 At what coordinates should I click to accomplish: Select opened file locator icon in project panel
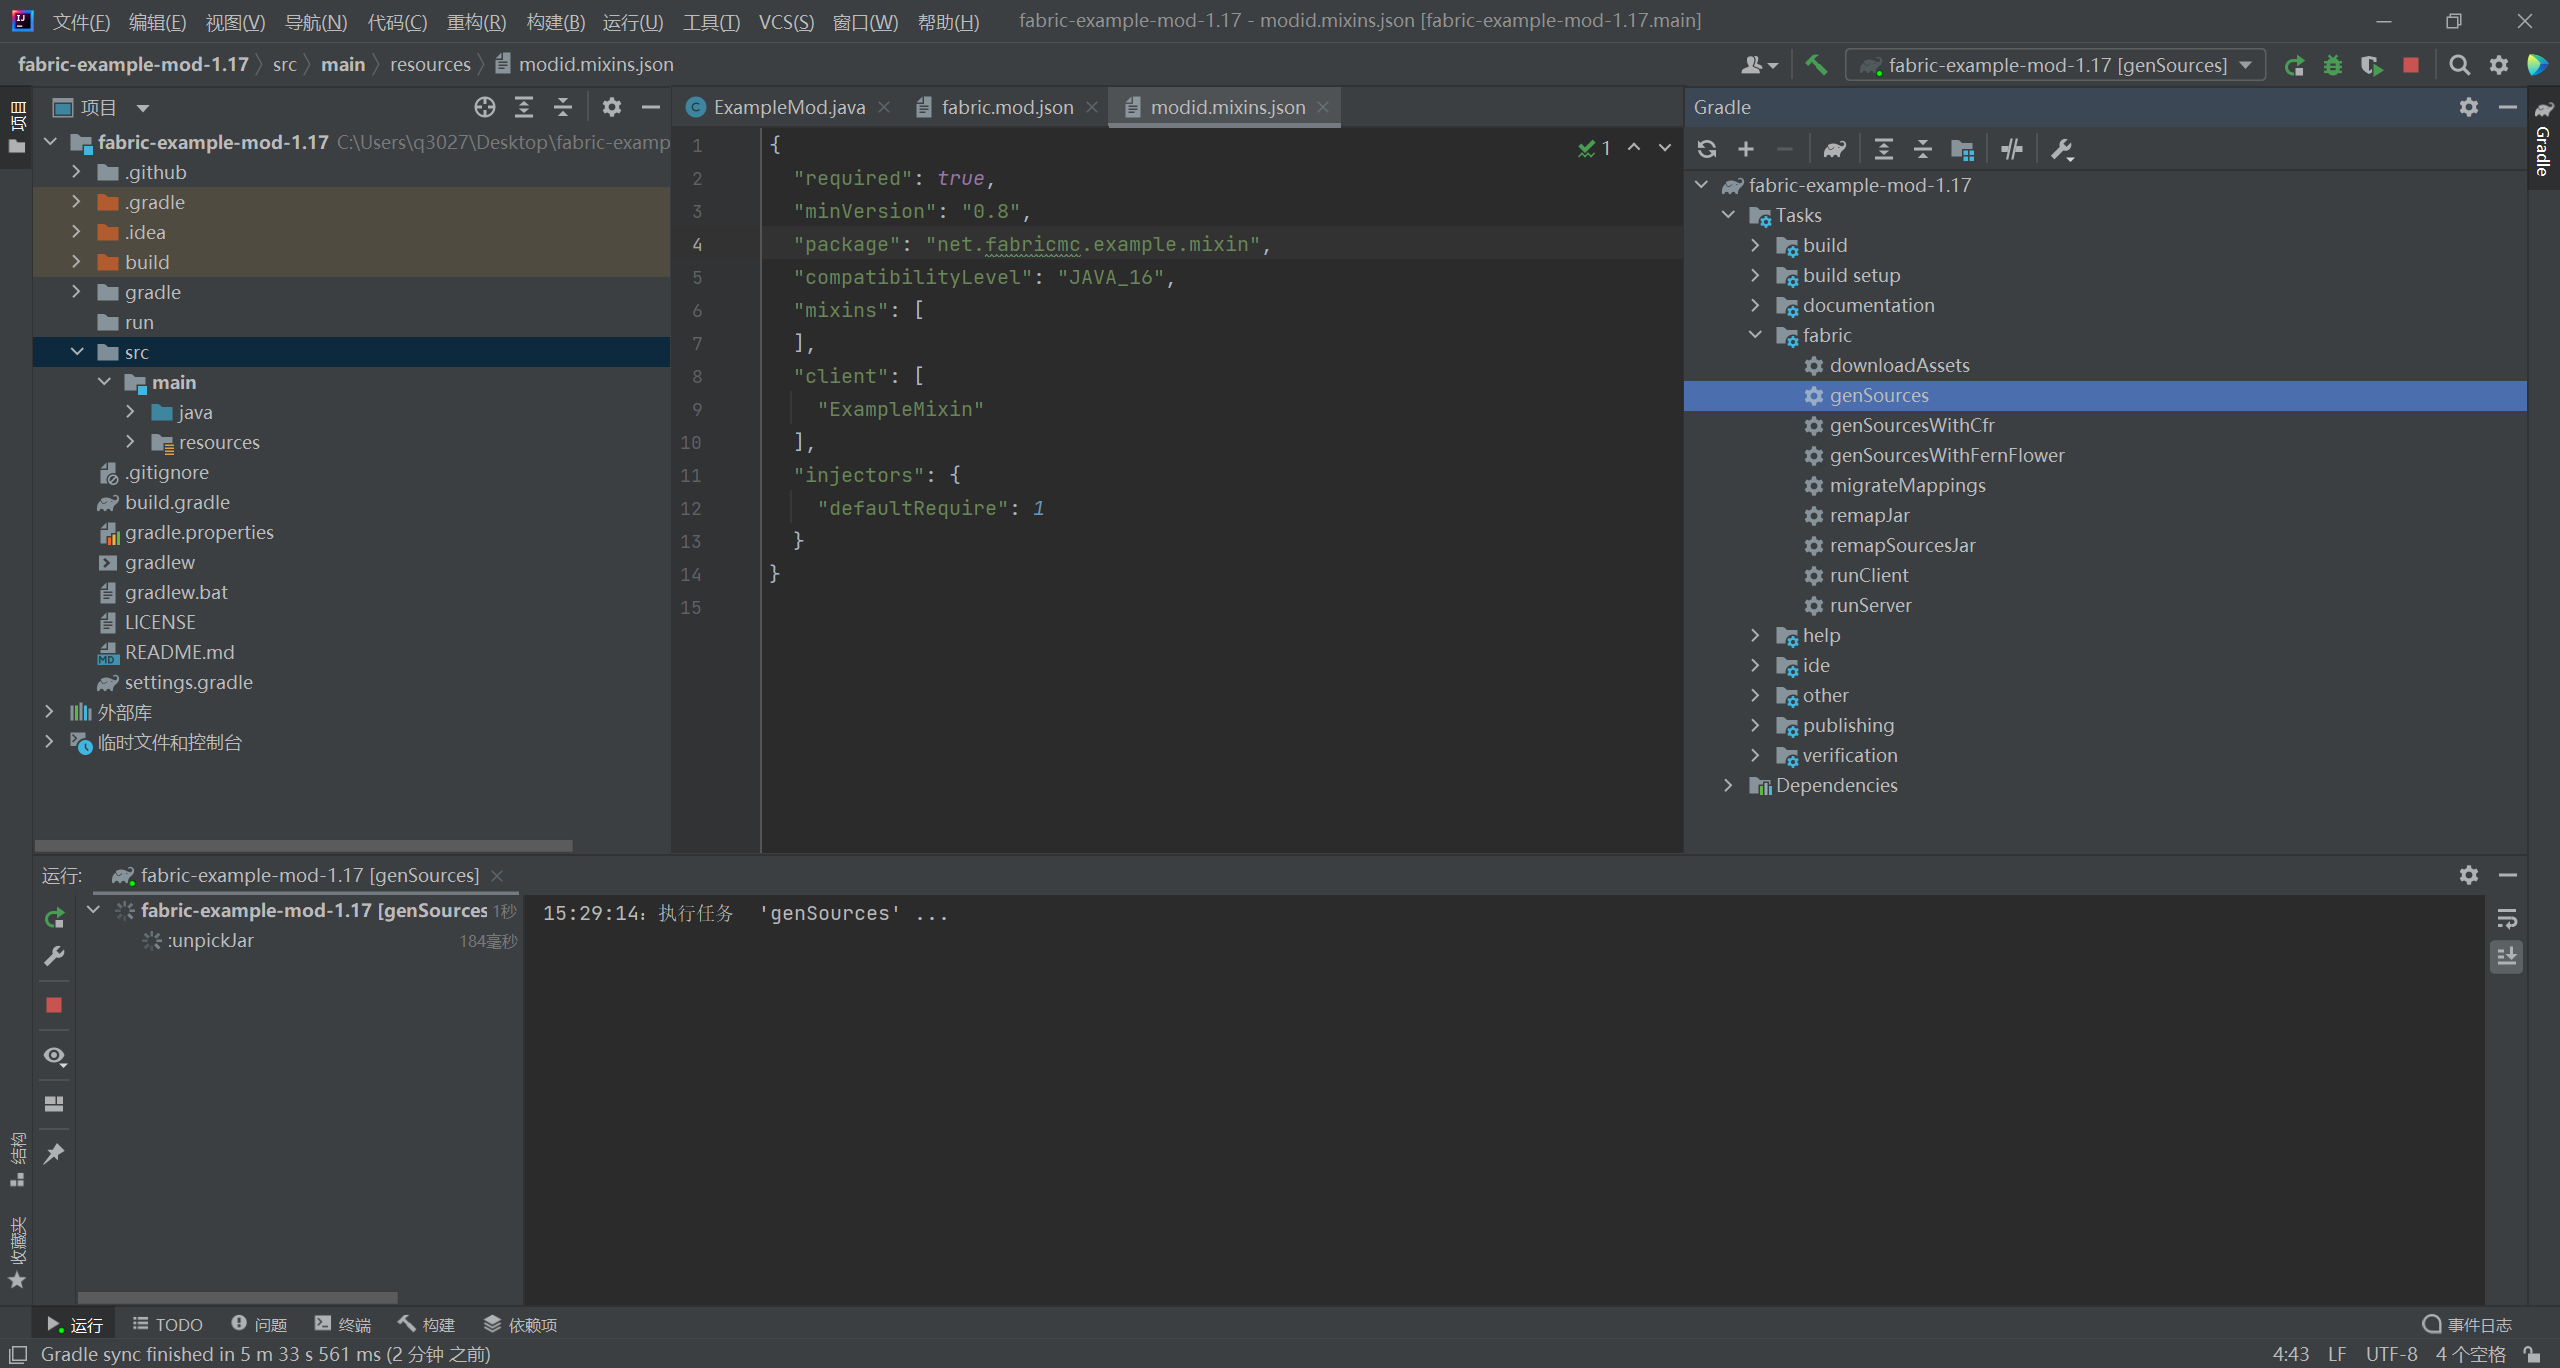coord(485,107)
